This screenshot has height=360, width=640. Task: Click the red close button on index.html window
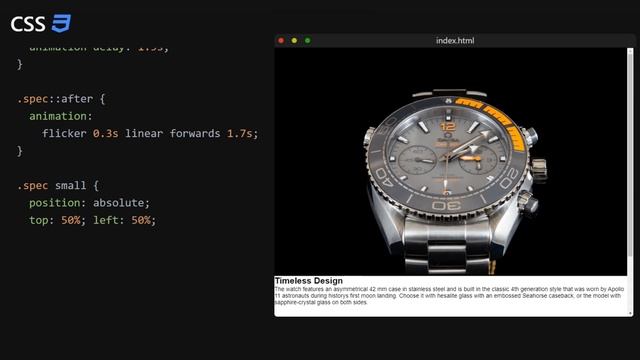281,40
